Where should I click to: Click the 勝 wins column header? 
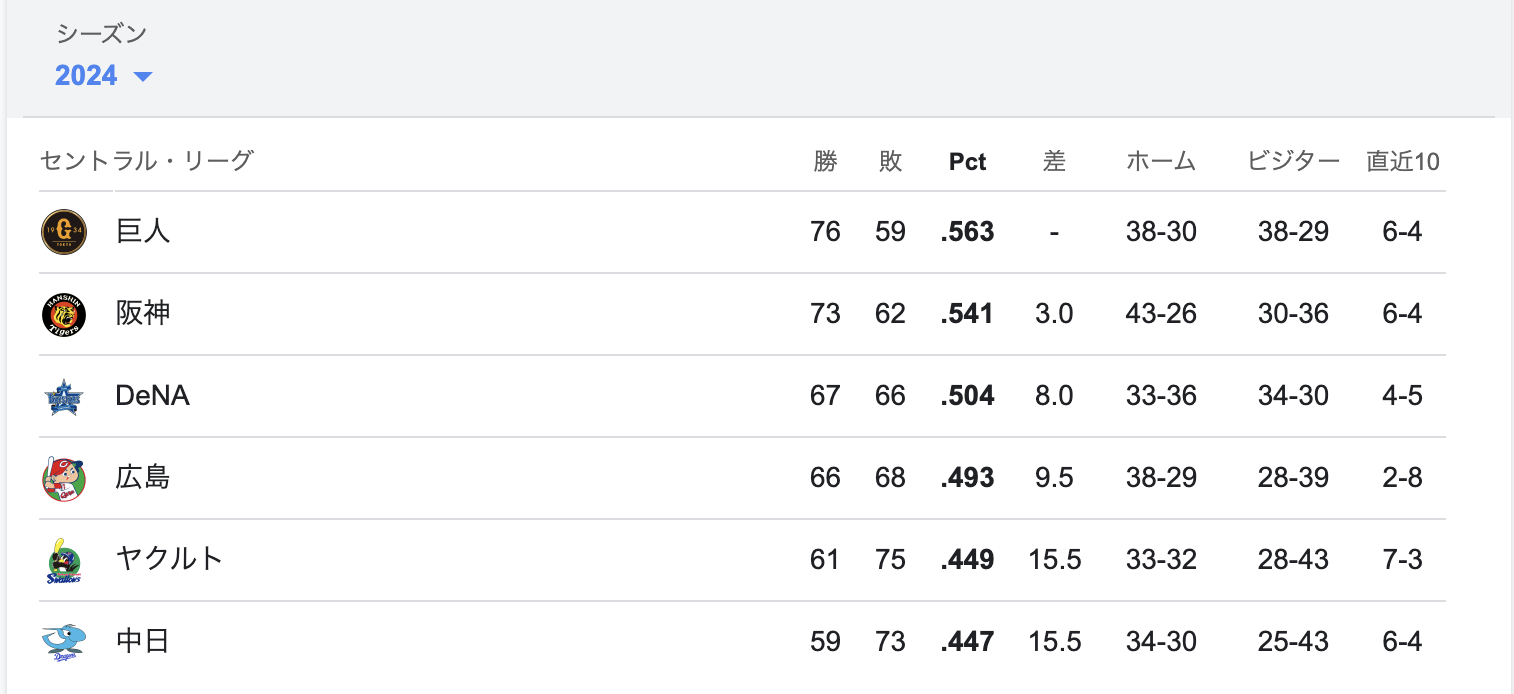click(825, 161)
